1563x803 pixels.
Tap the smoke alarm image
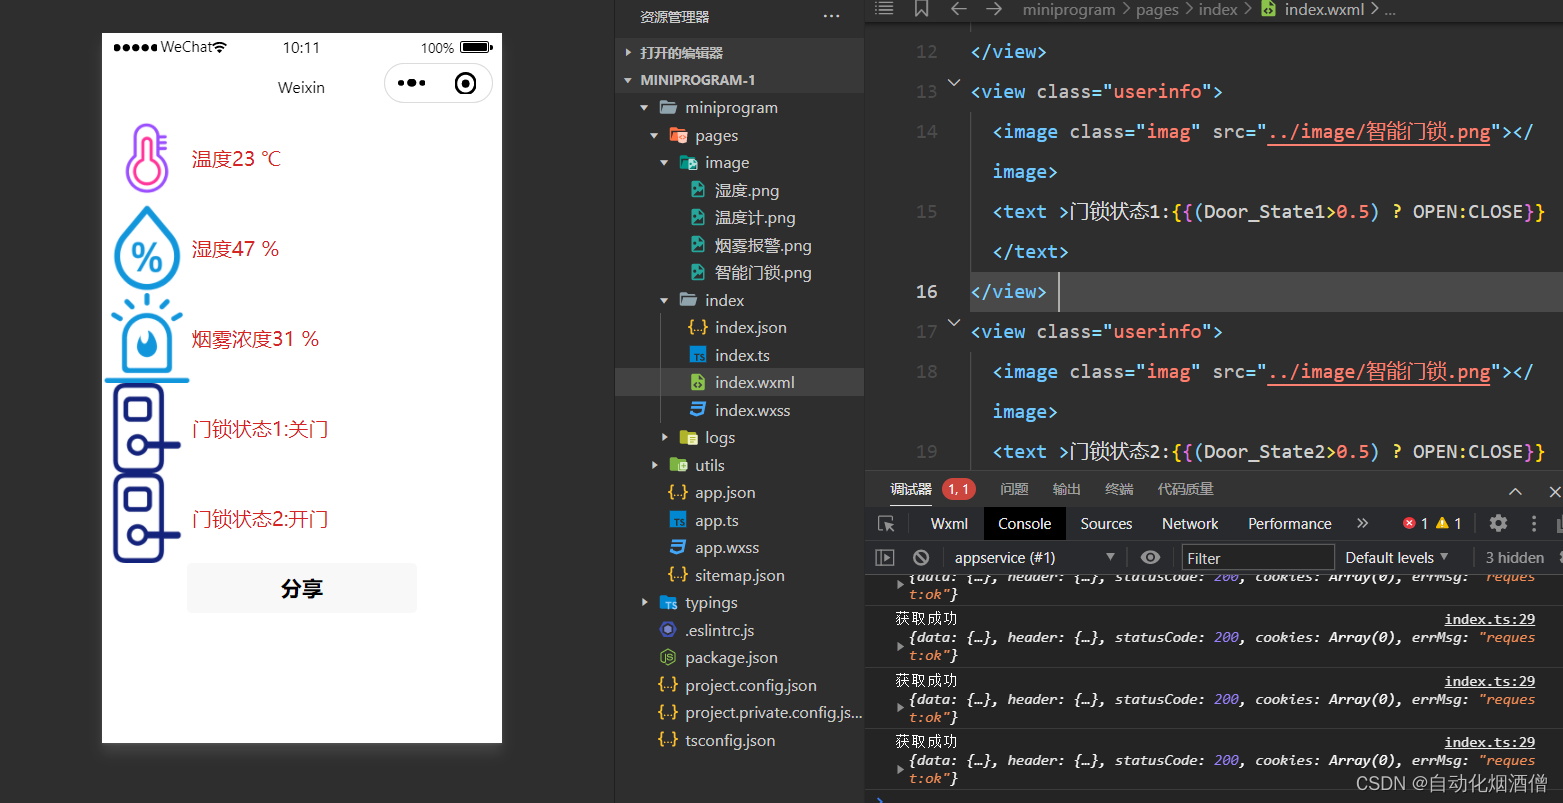[x=147, y=338]
